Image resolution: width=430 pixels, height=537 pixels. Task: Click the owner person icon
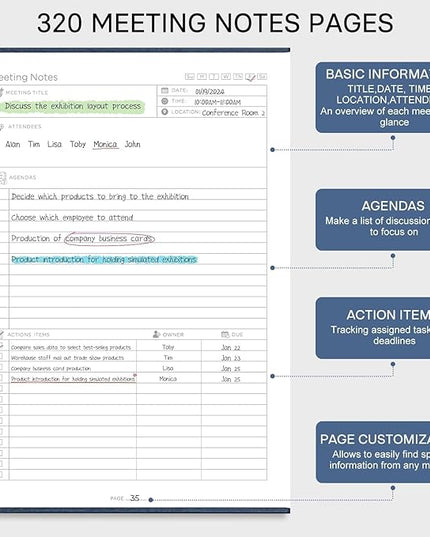pyautogui.click(x=156, y=334)
